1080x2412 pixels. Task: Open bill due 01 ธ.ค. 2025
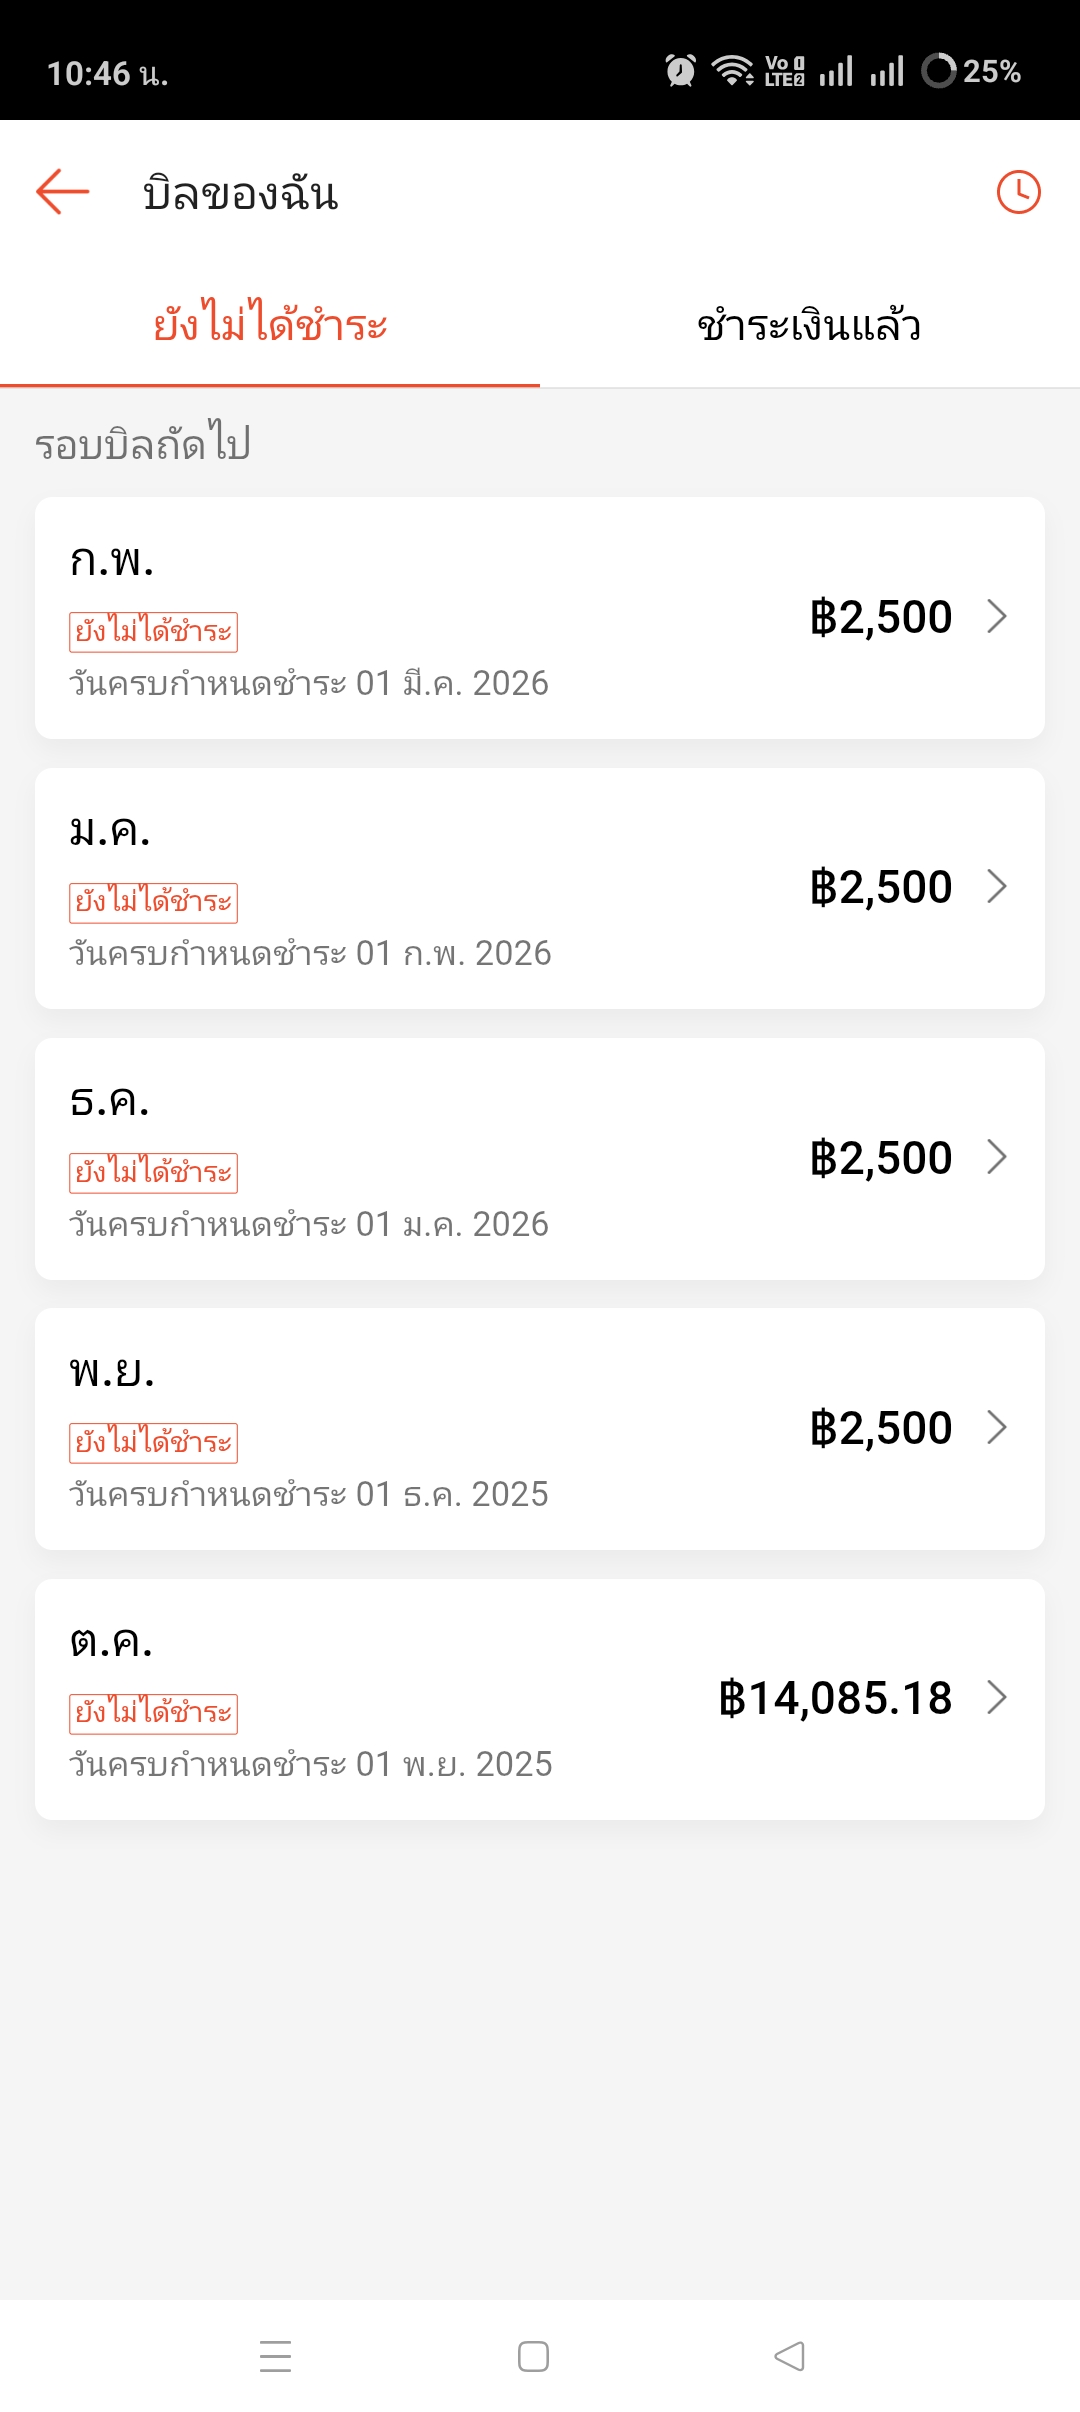click(x=540, y=1428)
